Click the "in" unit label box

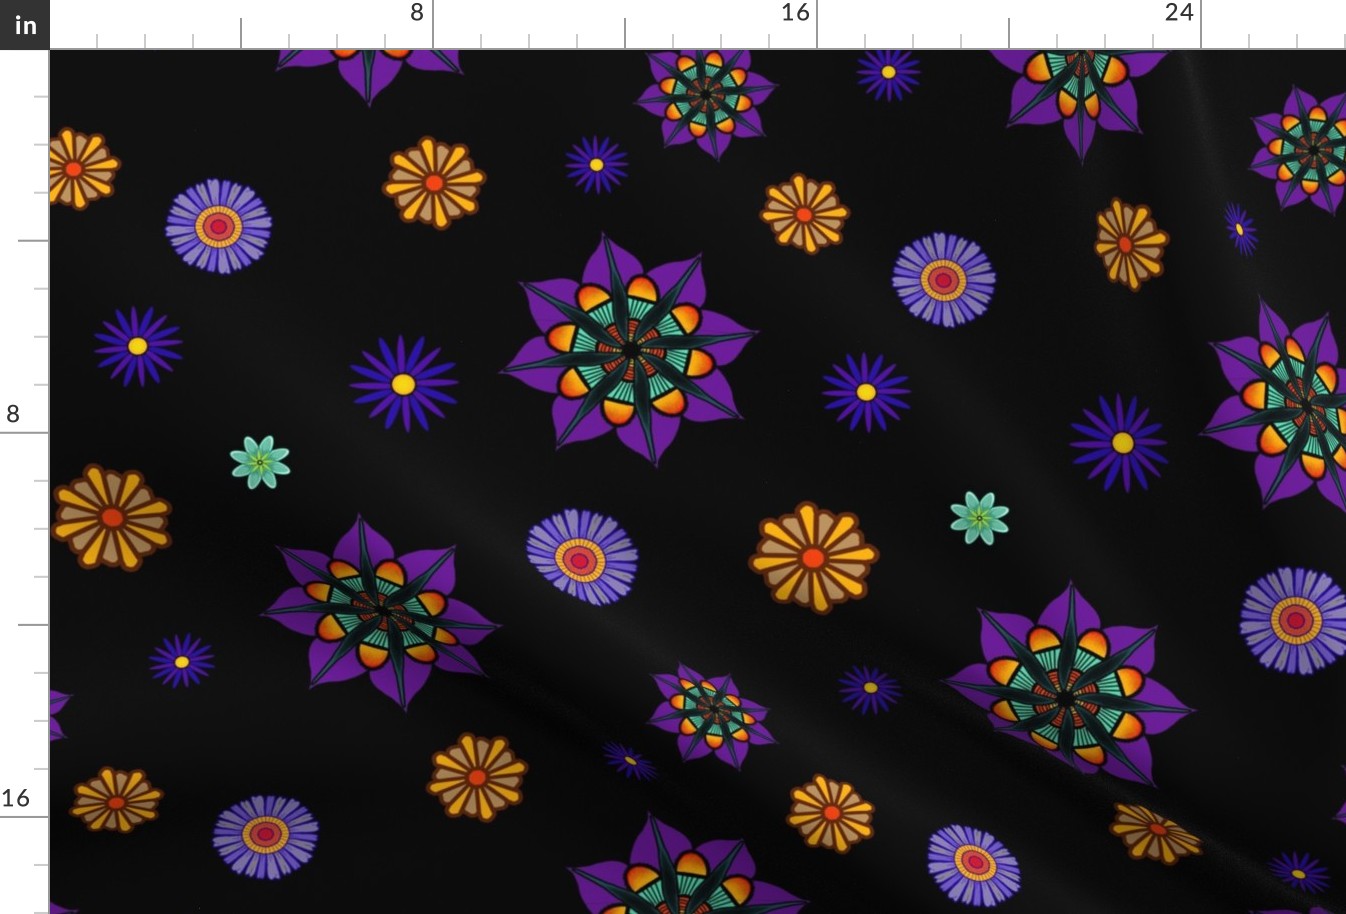point(24,24)
